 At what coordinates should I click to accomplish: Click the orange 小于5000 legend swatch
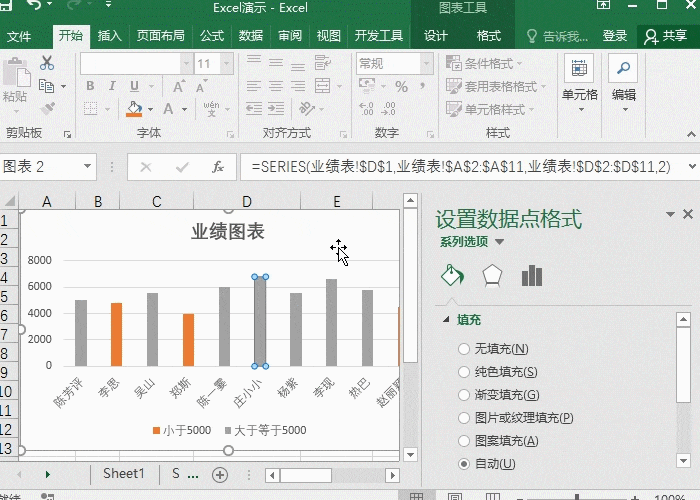pos(156,430)
